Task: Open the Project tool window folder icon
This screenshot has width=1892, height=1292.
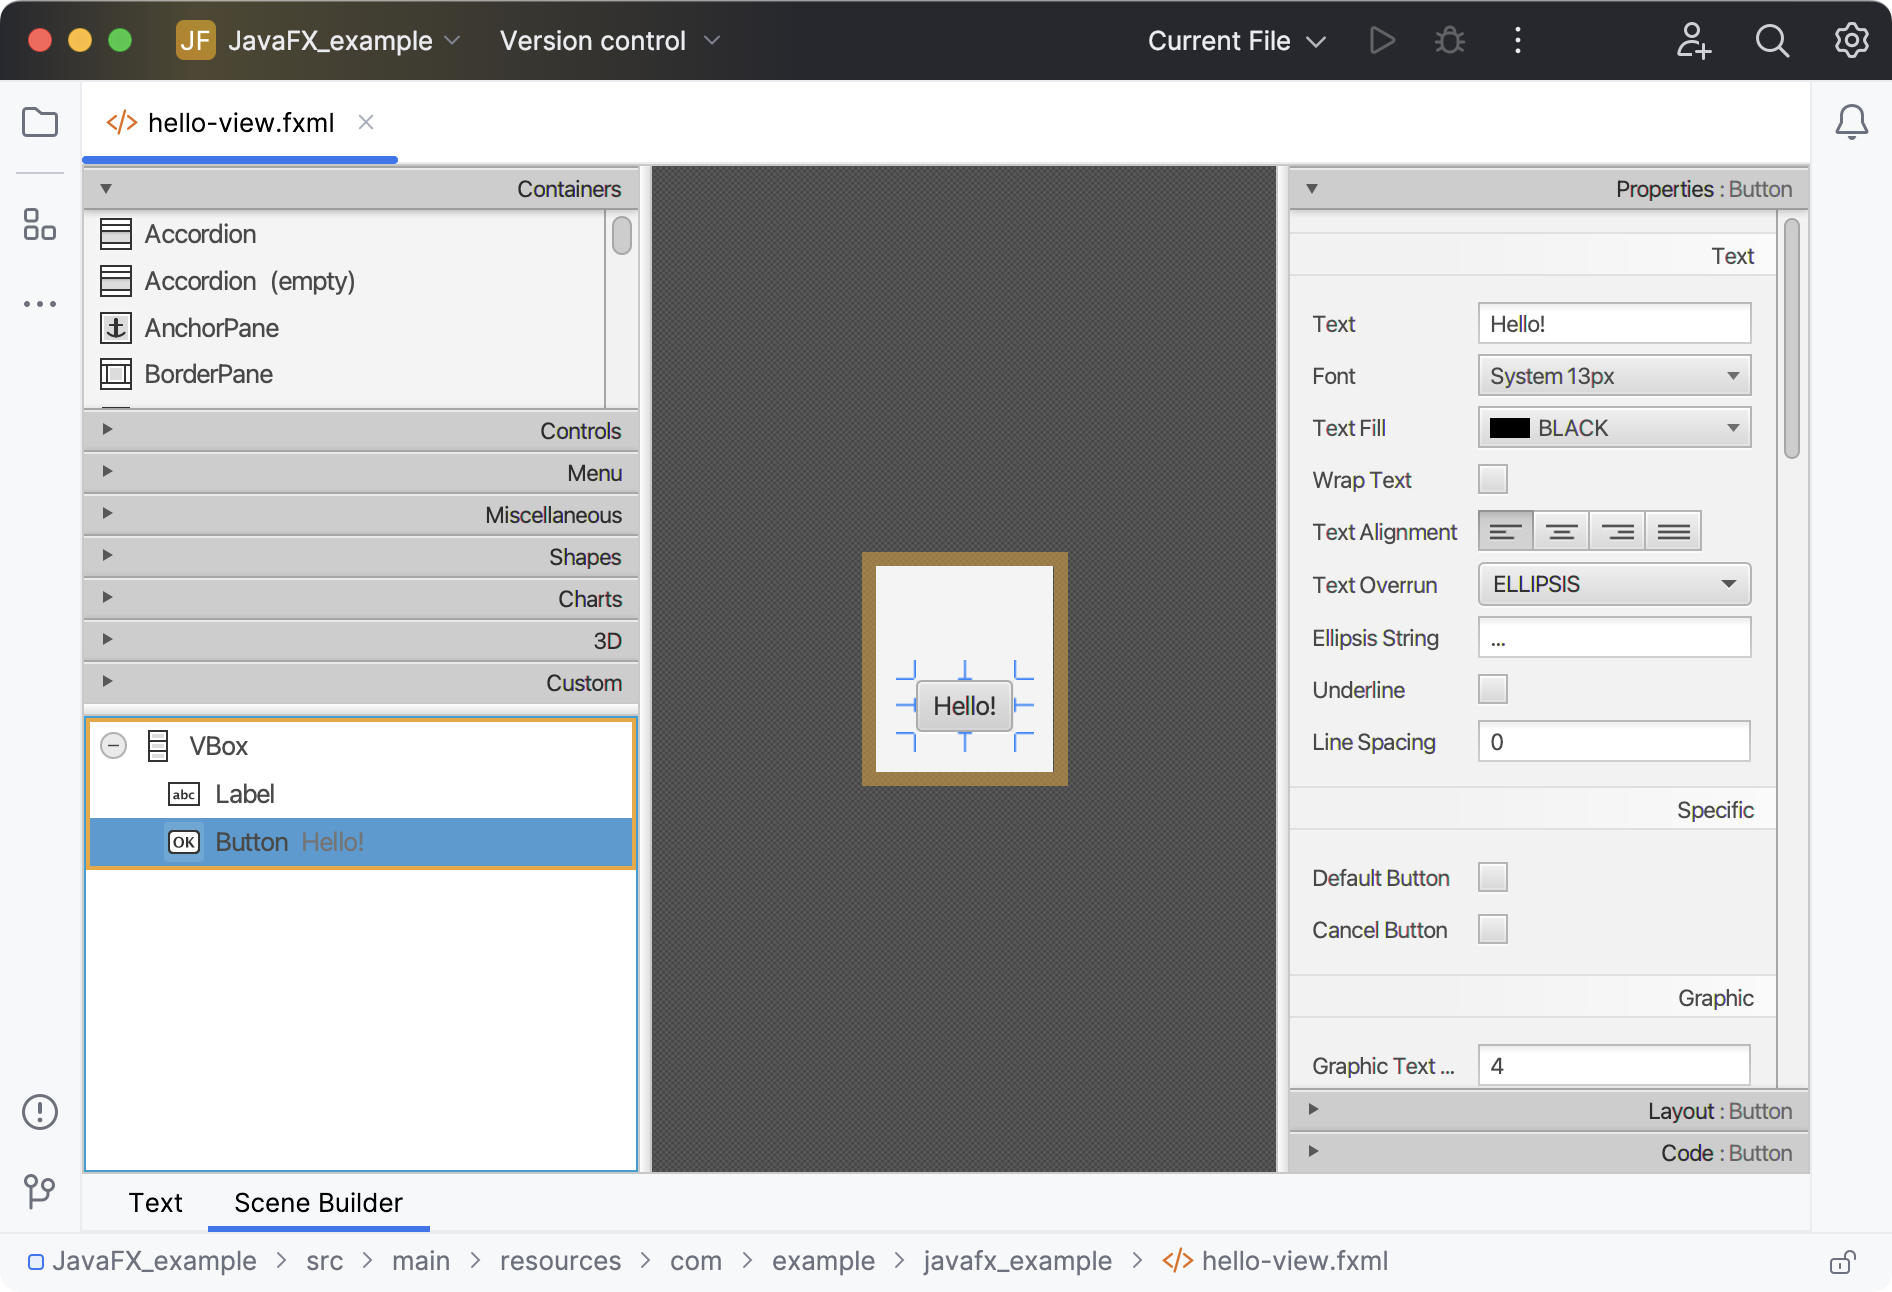Action: pyautogui.click(x=40, y=122)
